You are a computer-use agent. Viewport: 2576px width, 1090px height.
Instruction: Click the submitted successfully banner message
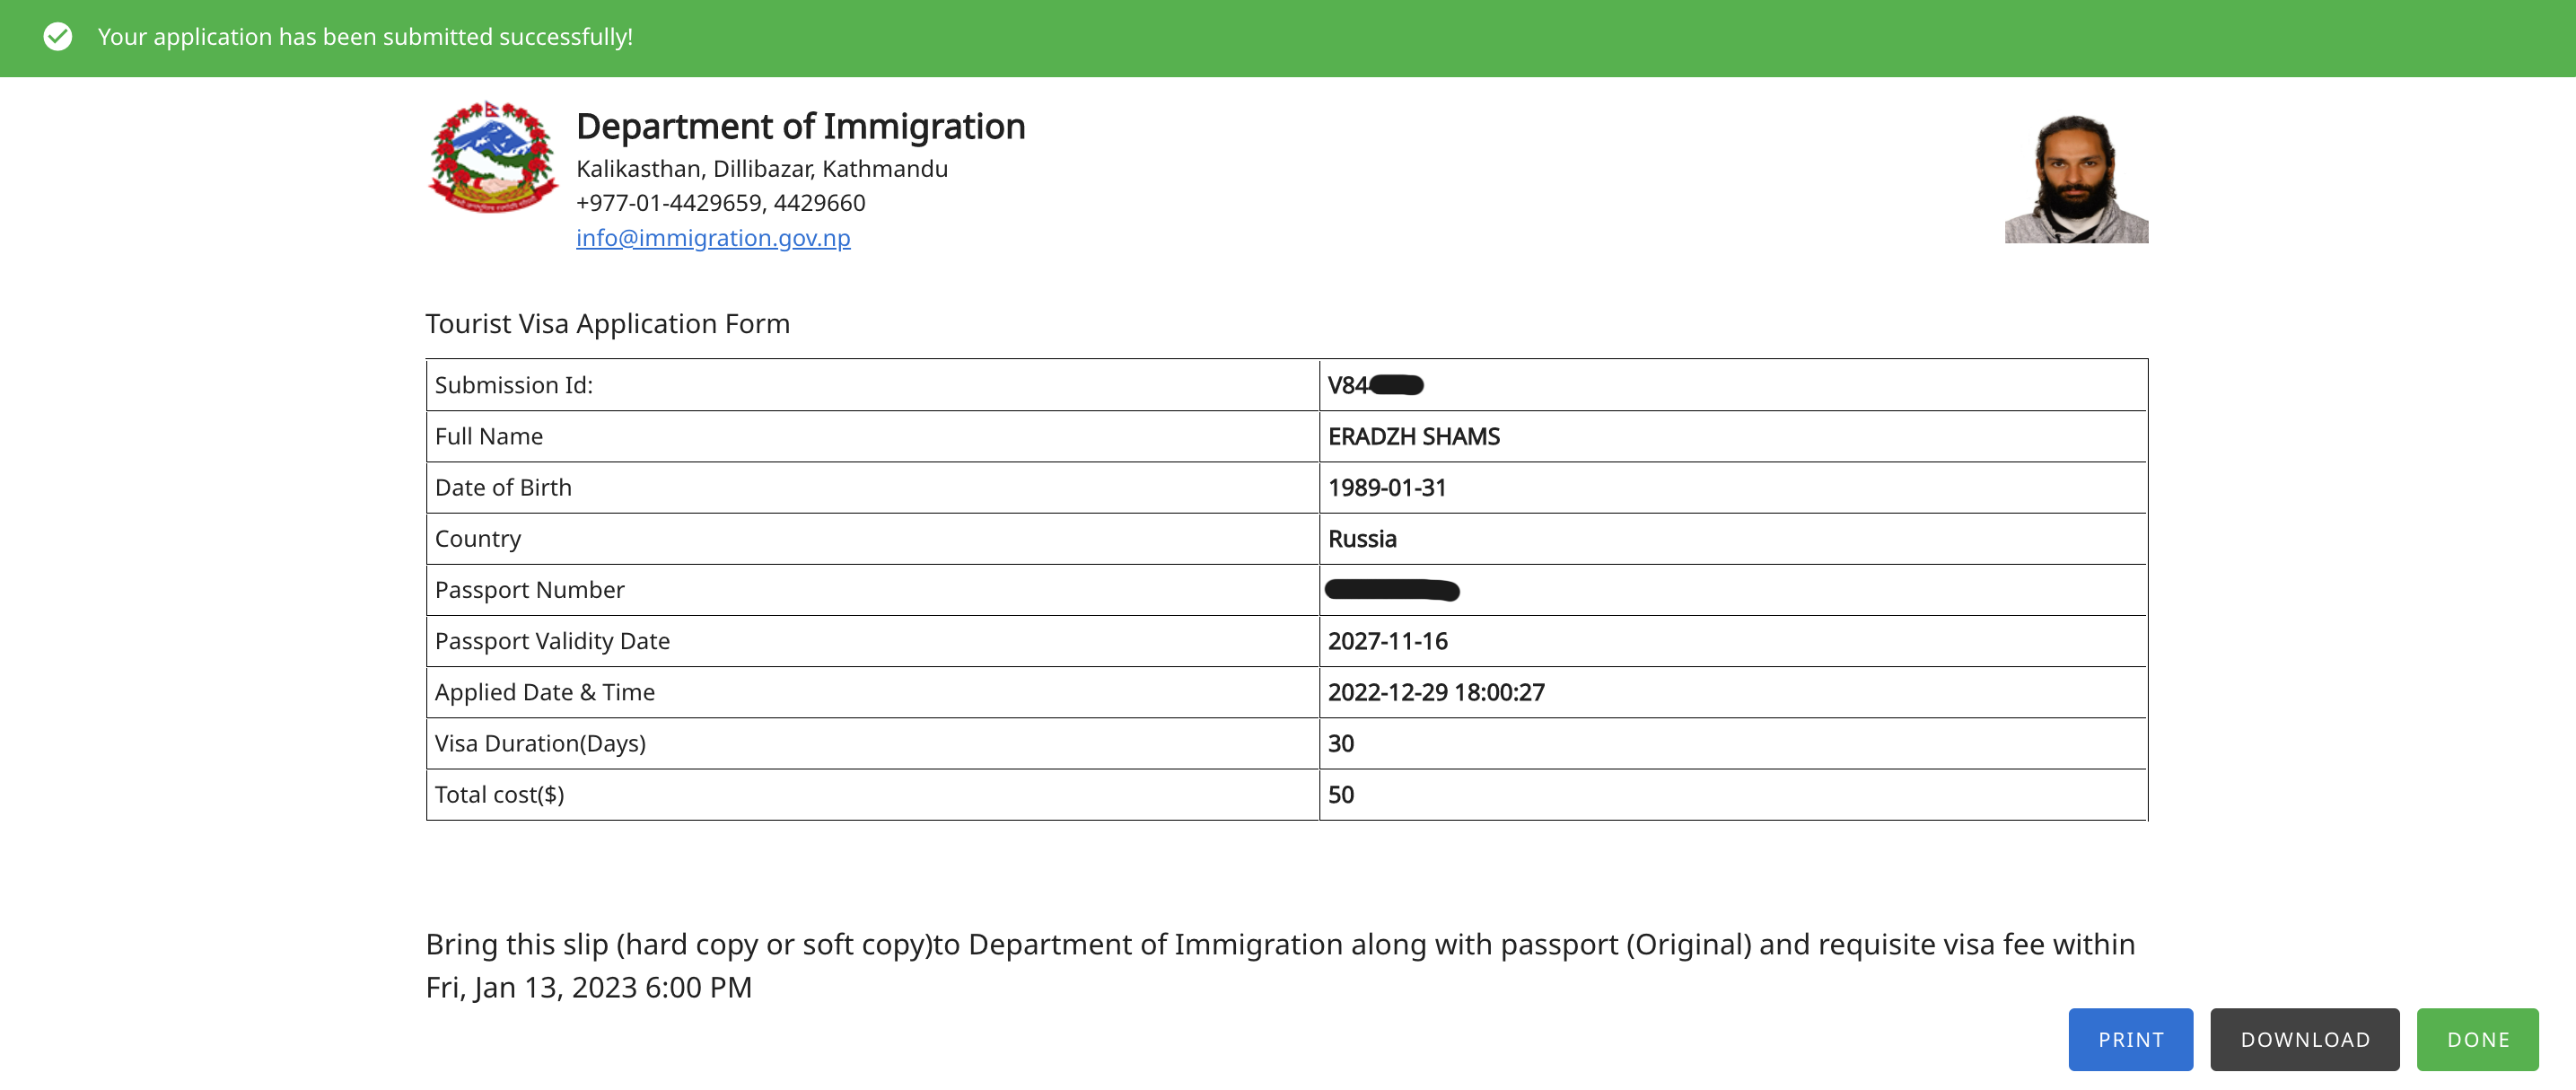(365, 37)
